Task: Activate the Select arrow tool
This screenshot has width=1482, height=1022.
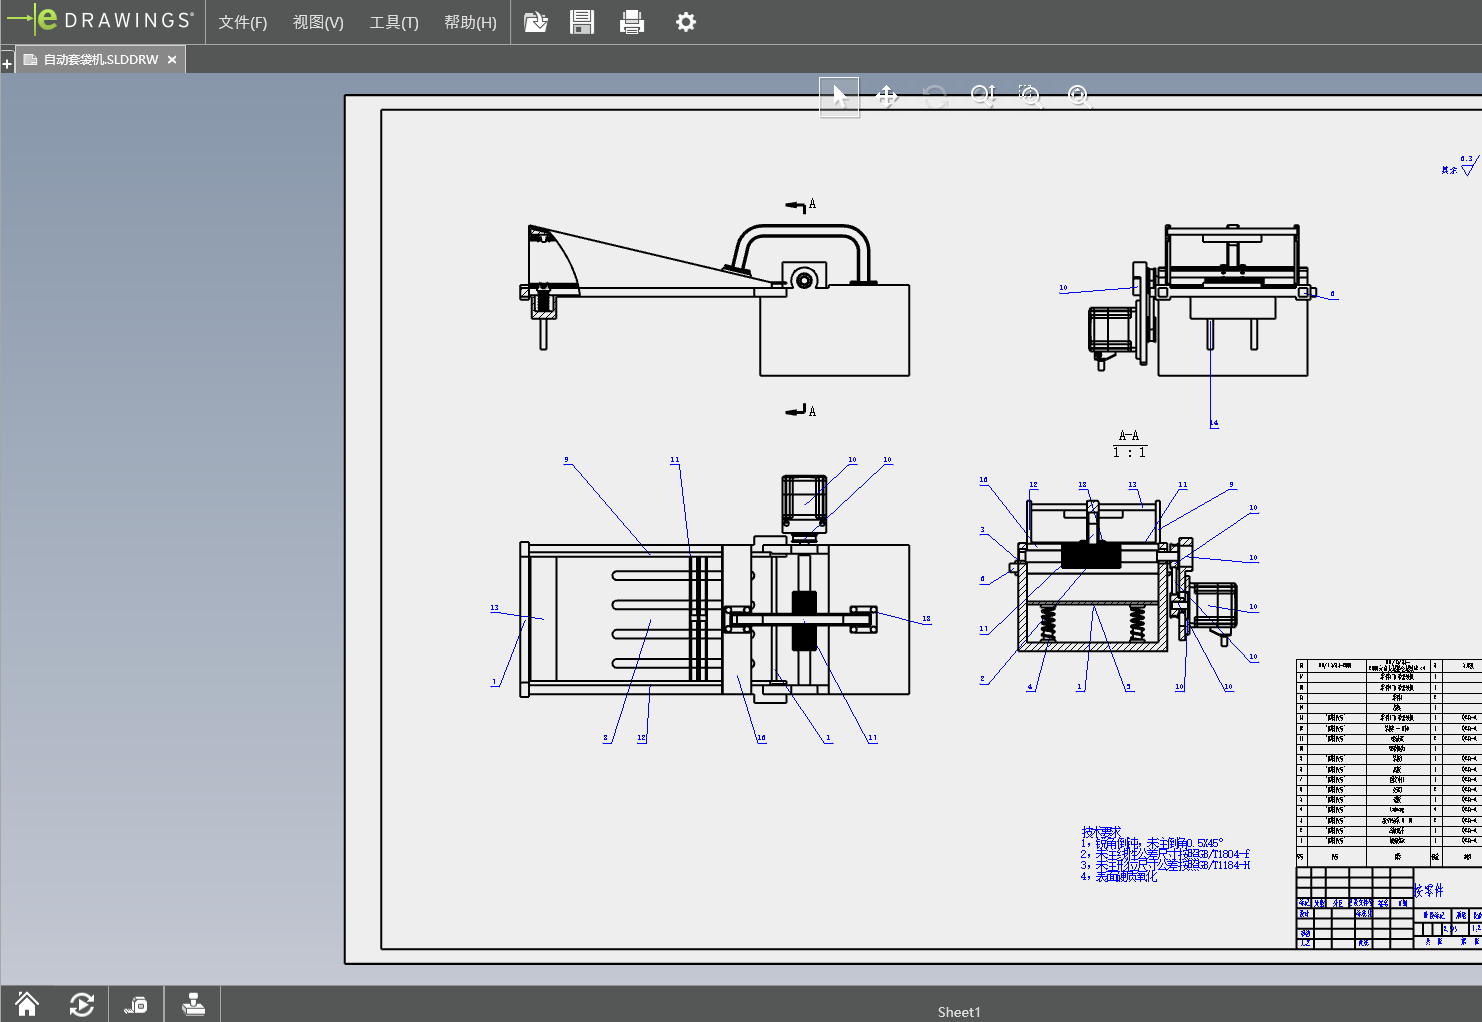Action: [x=839, y=97]
